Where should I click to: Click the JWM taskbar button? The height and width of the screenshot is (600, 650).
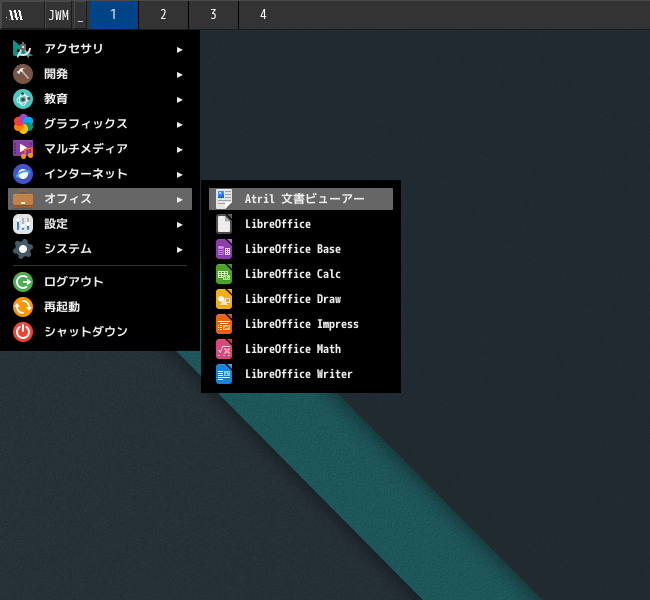[x=58, y=15]
